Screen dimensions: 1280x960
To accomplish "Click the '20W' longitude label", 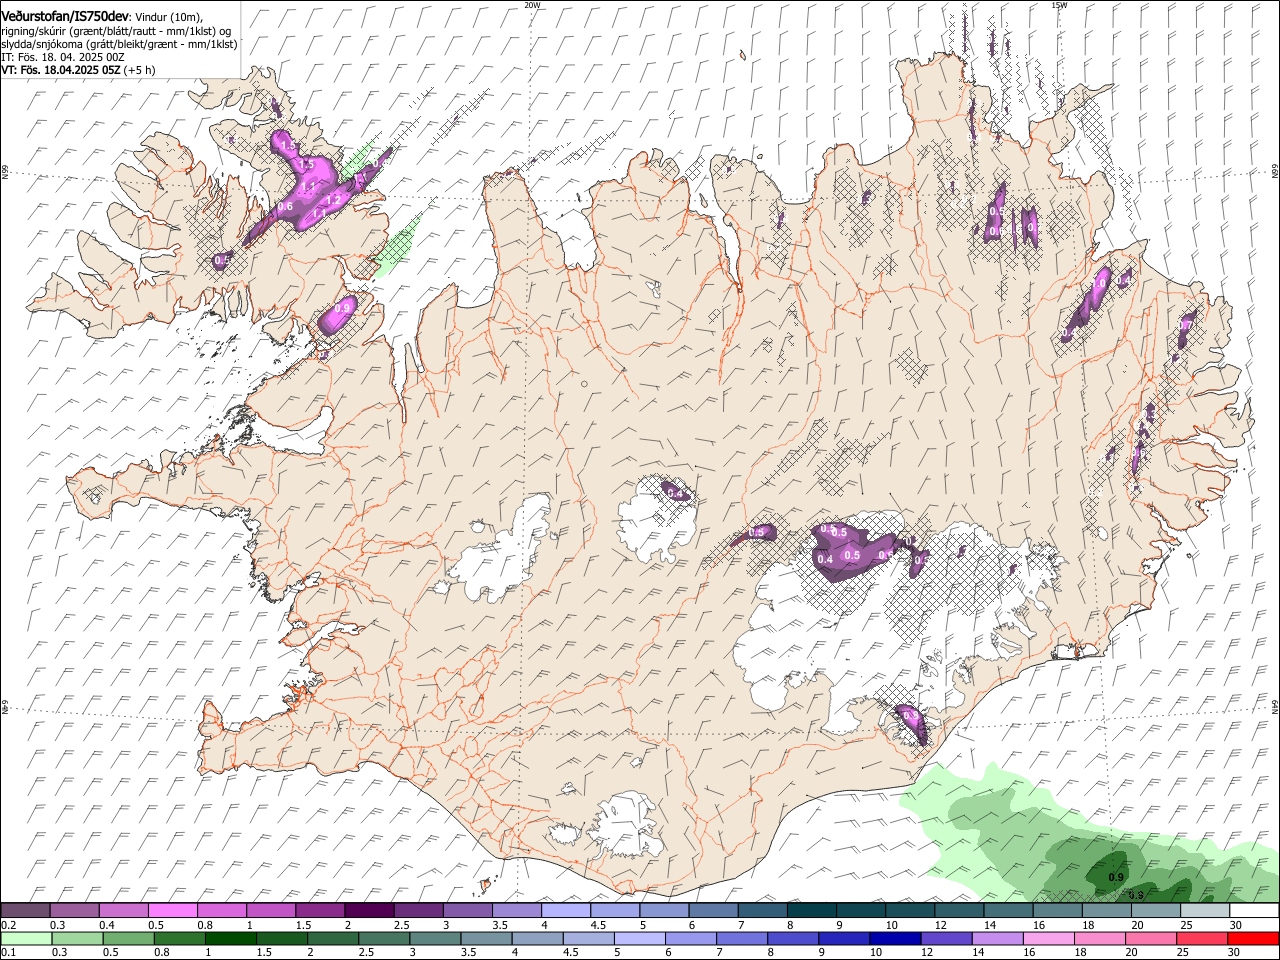I will 532,5.
